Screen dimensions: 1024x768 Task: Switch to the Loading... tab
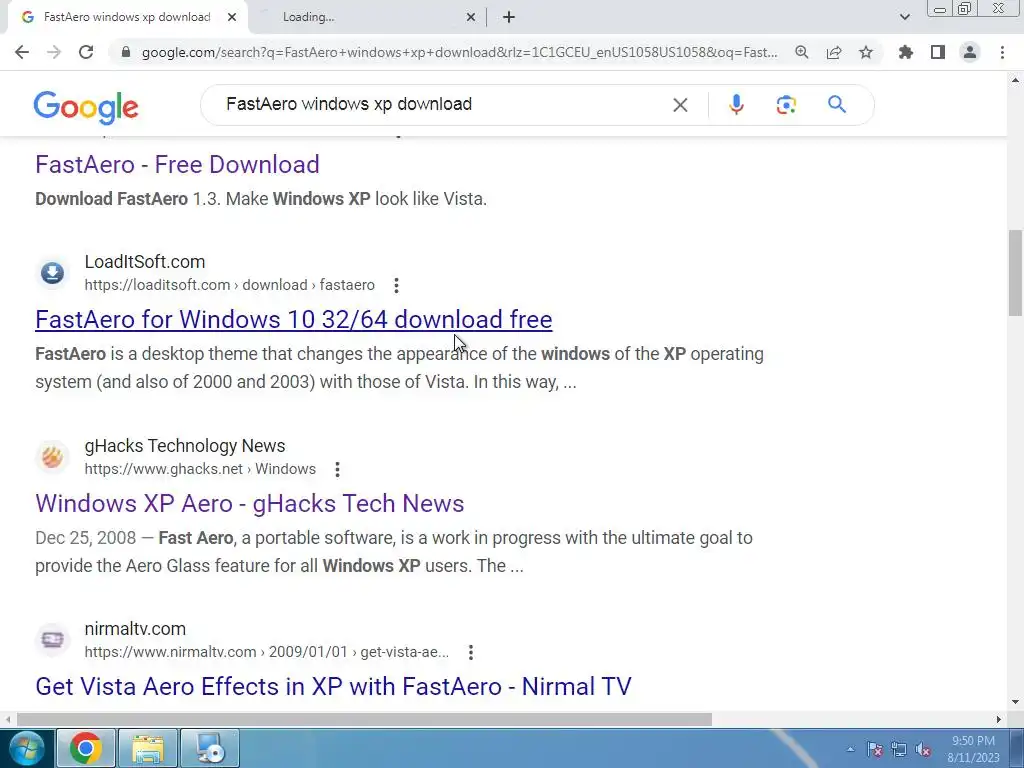pyautogui.click(x=308, y=17)
